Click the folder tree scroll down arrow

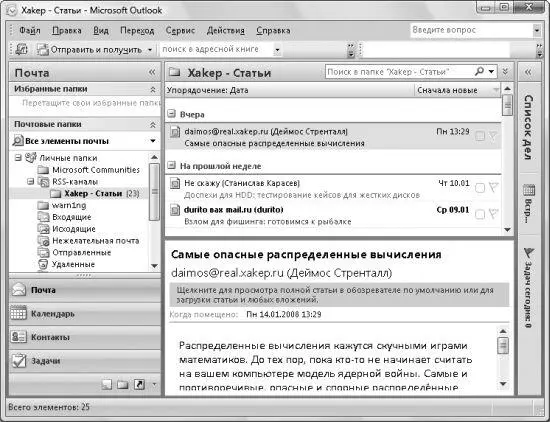pyautogui.click(x=154, y=266)
